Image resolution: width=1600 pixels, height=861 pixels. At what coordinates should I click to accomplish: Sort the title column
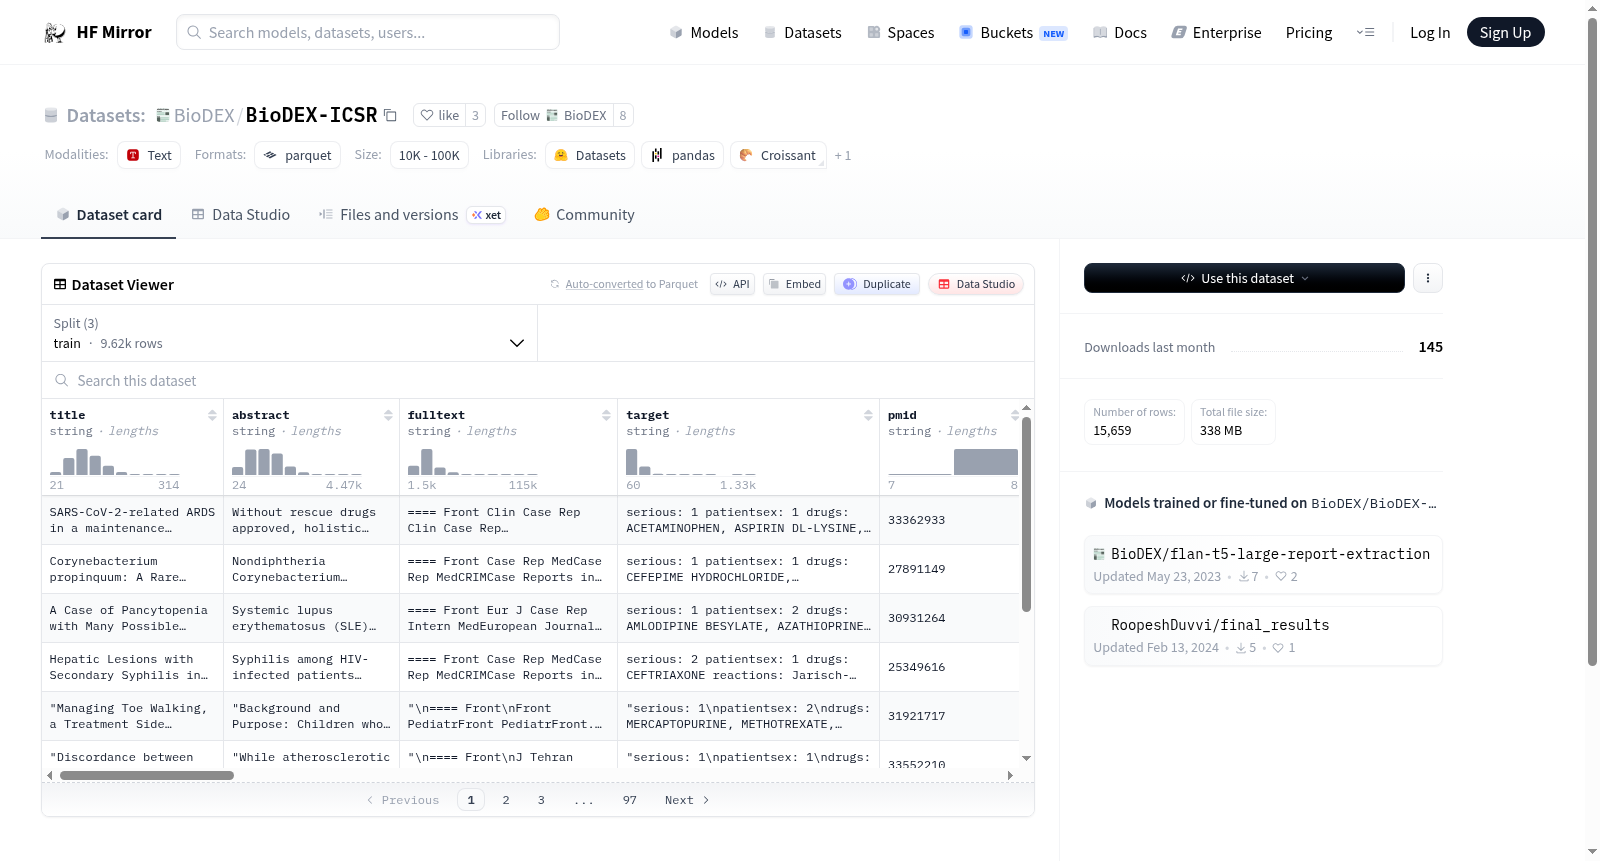coord(212,415)
